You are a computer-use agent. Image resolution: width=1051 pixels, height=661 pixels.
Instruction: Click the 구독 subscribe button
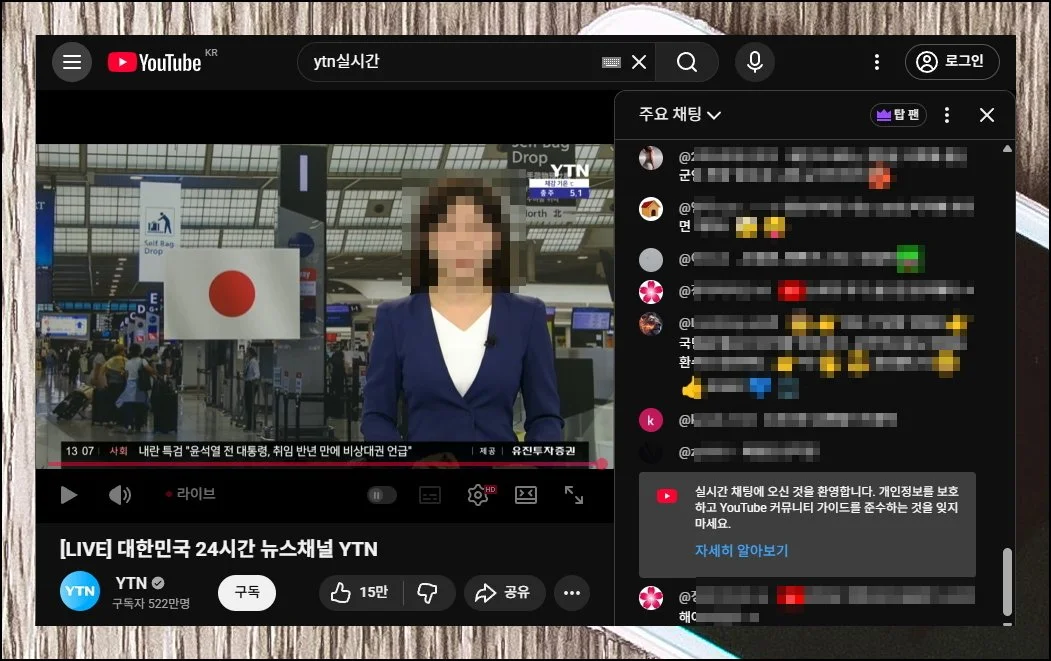coord(247,592)
